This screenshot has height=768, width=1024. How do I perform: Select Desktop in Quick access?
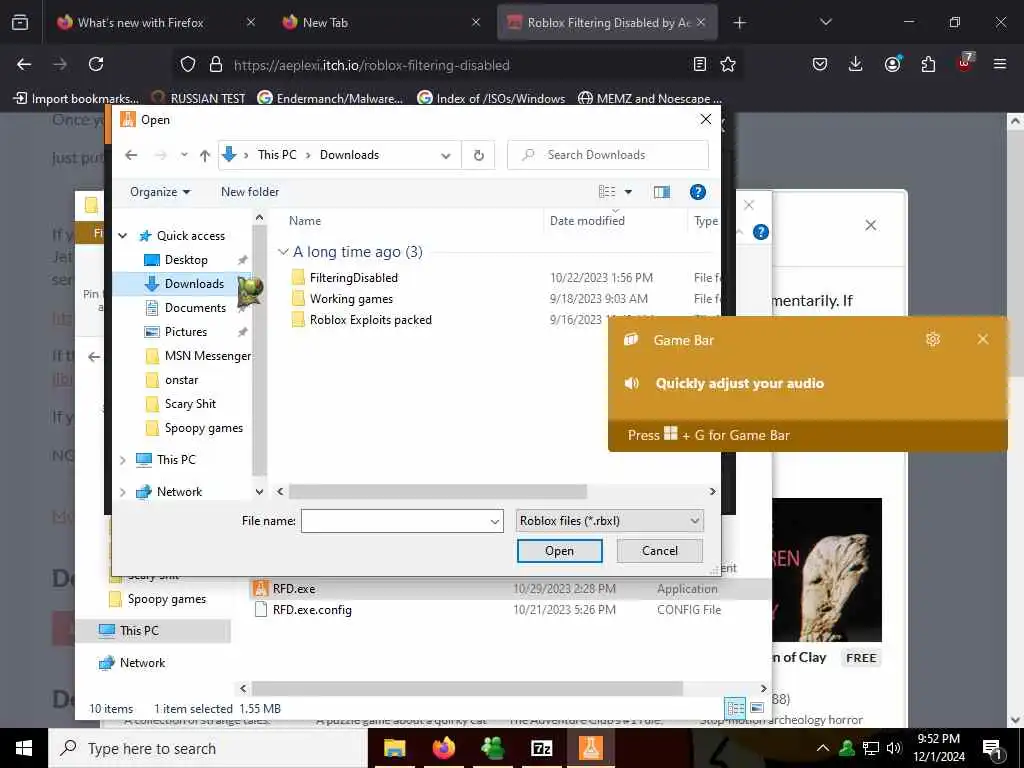point(185,260)
